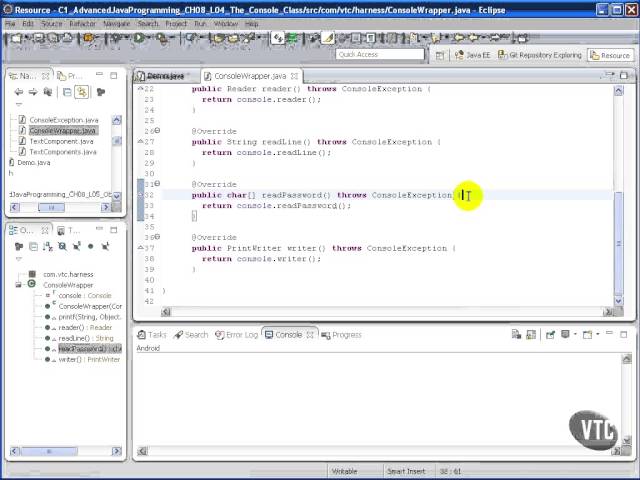The height and width of the screenshot is (480, 640).
Task: Open the Outline view menu triangle
Action: coord(18,259)
